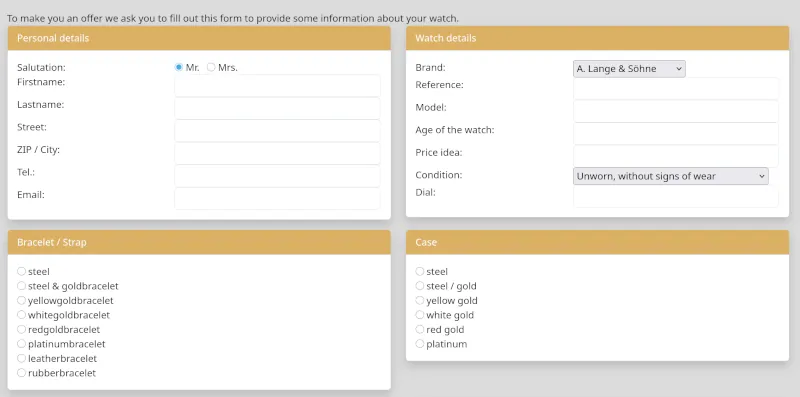Select yellow gold case radio button

419,301
